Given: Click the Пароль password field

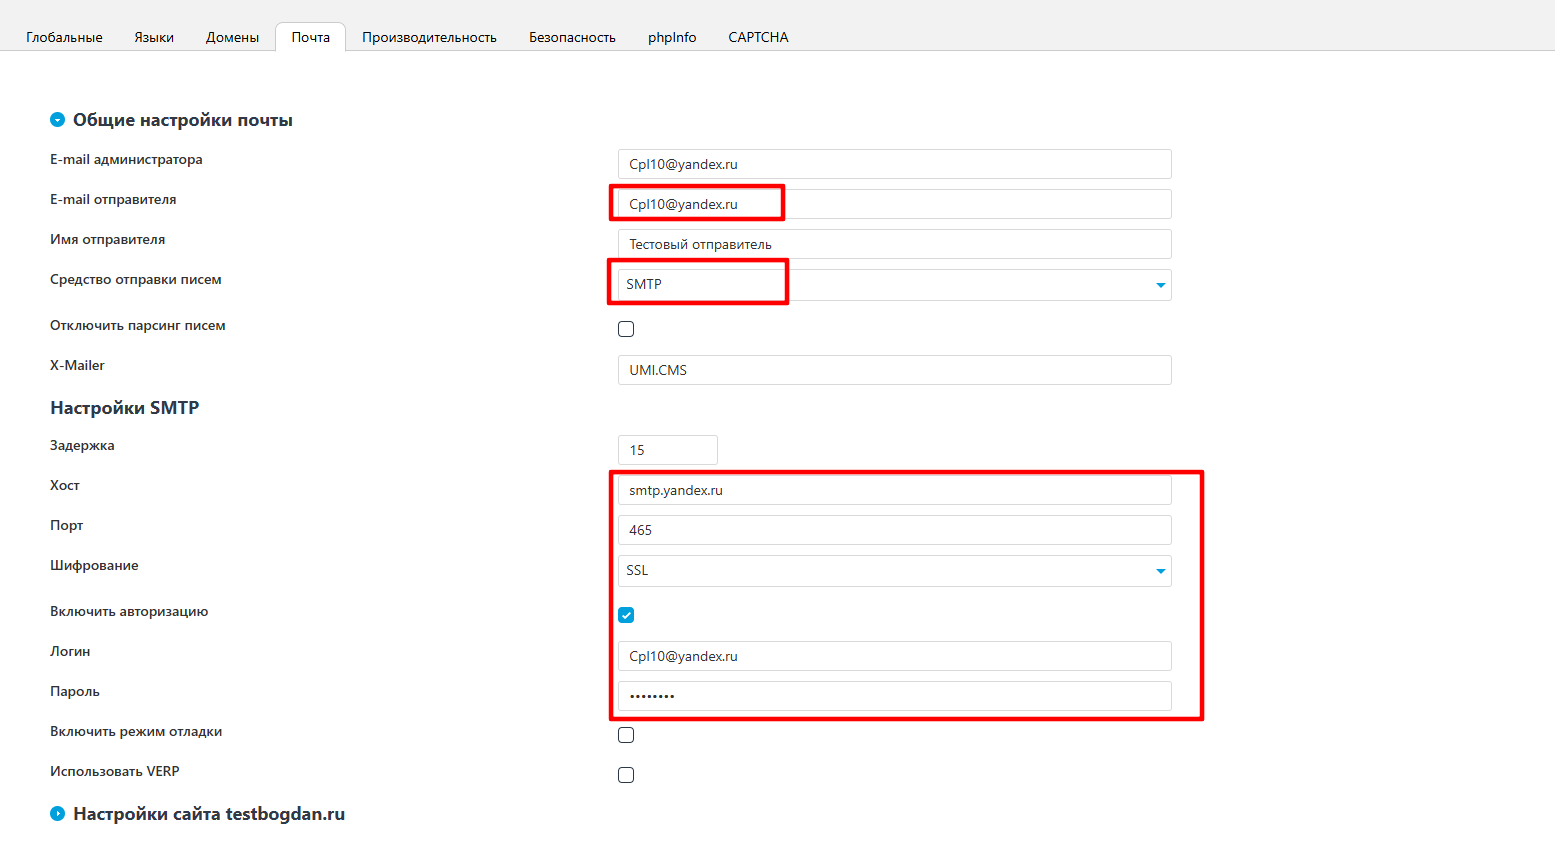Looking at the screenshot, I should click(894, 696).
